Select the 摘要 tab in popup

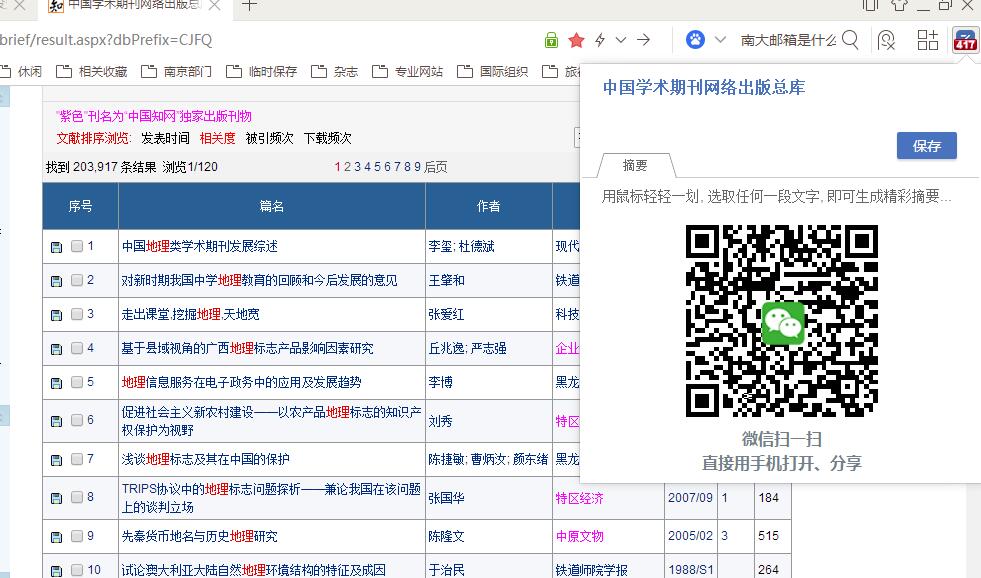636,165
